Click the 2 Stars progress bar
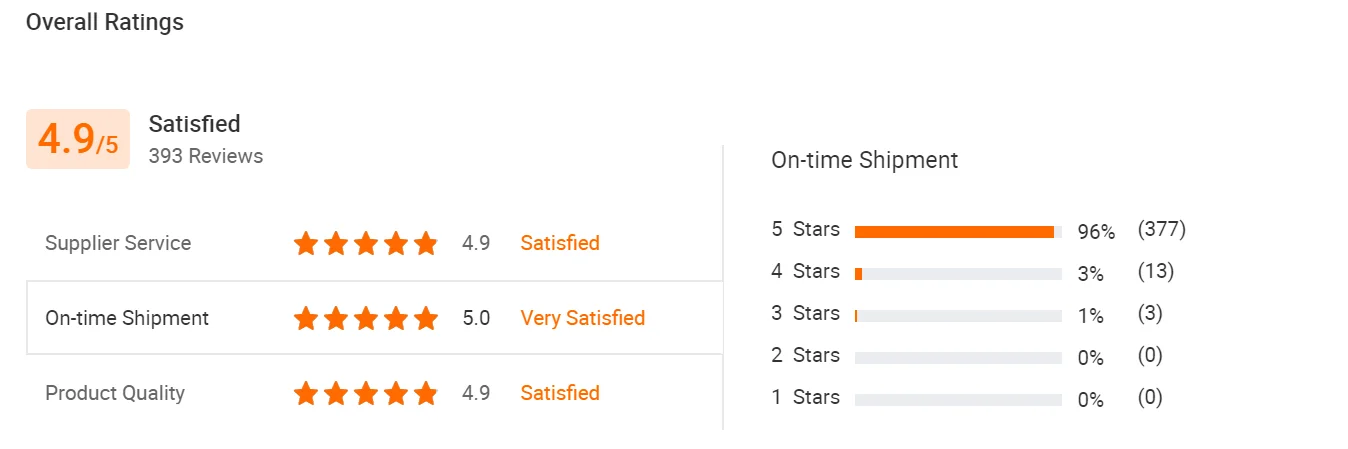The width and height of the screenshot is (1348, 449). pos(958,358)
